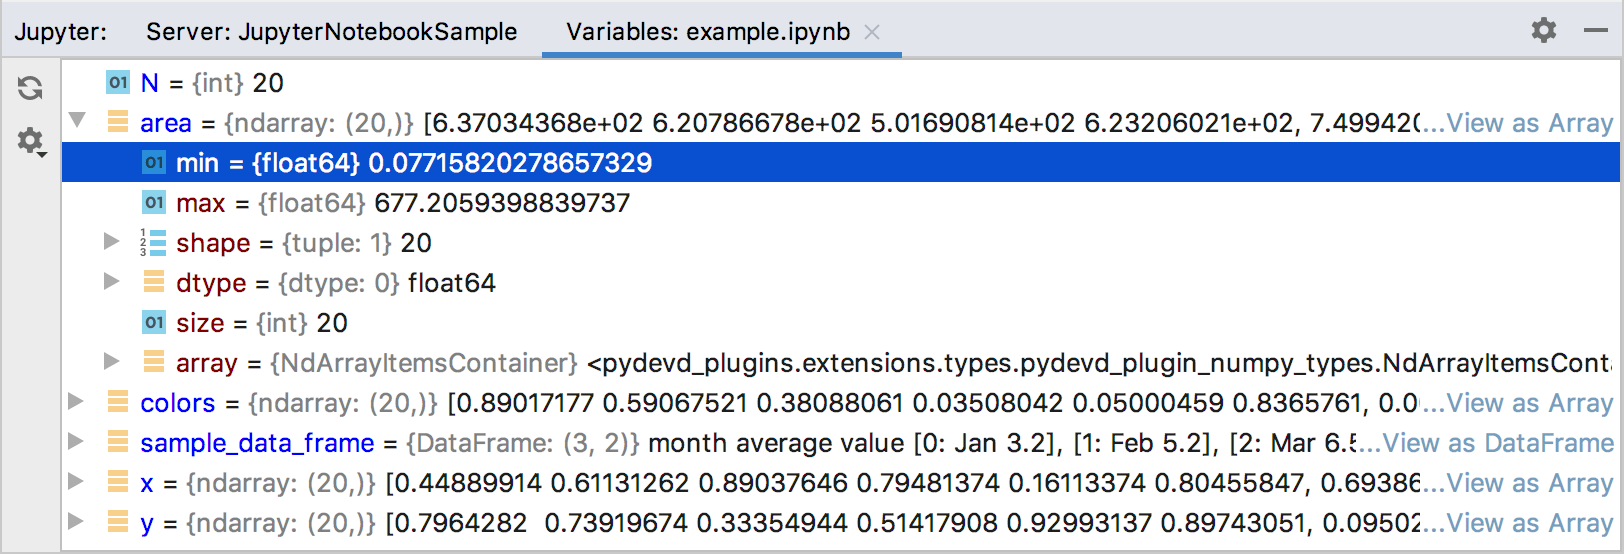
Task: Expand the dtype node
Action: tap(112, 282)
